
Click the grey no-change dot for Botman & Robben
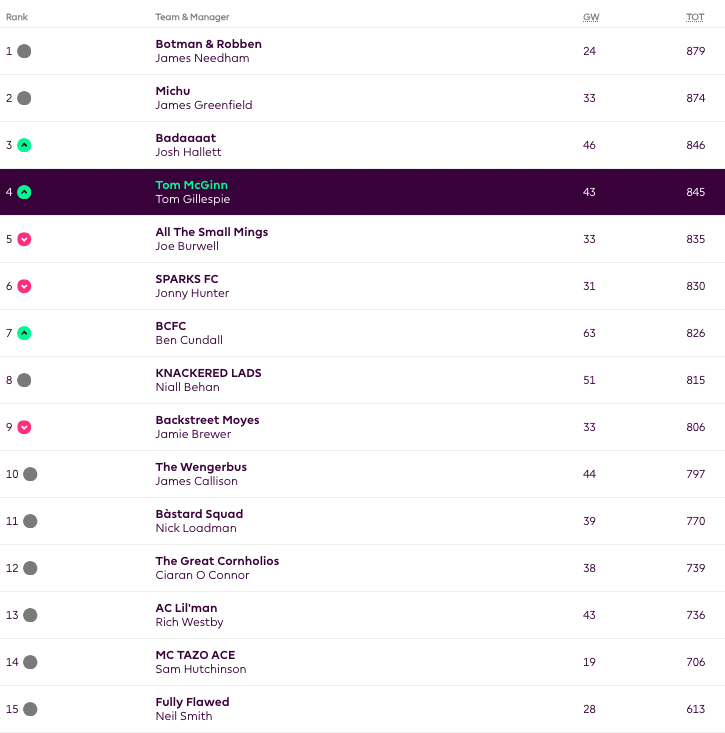click(24, 51)
